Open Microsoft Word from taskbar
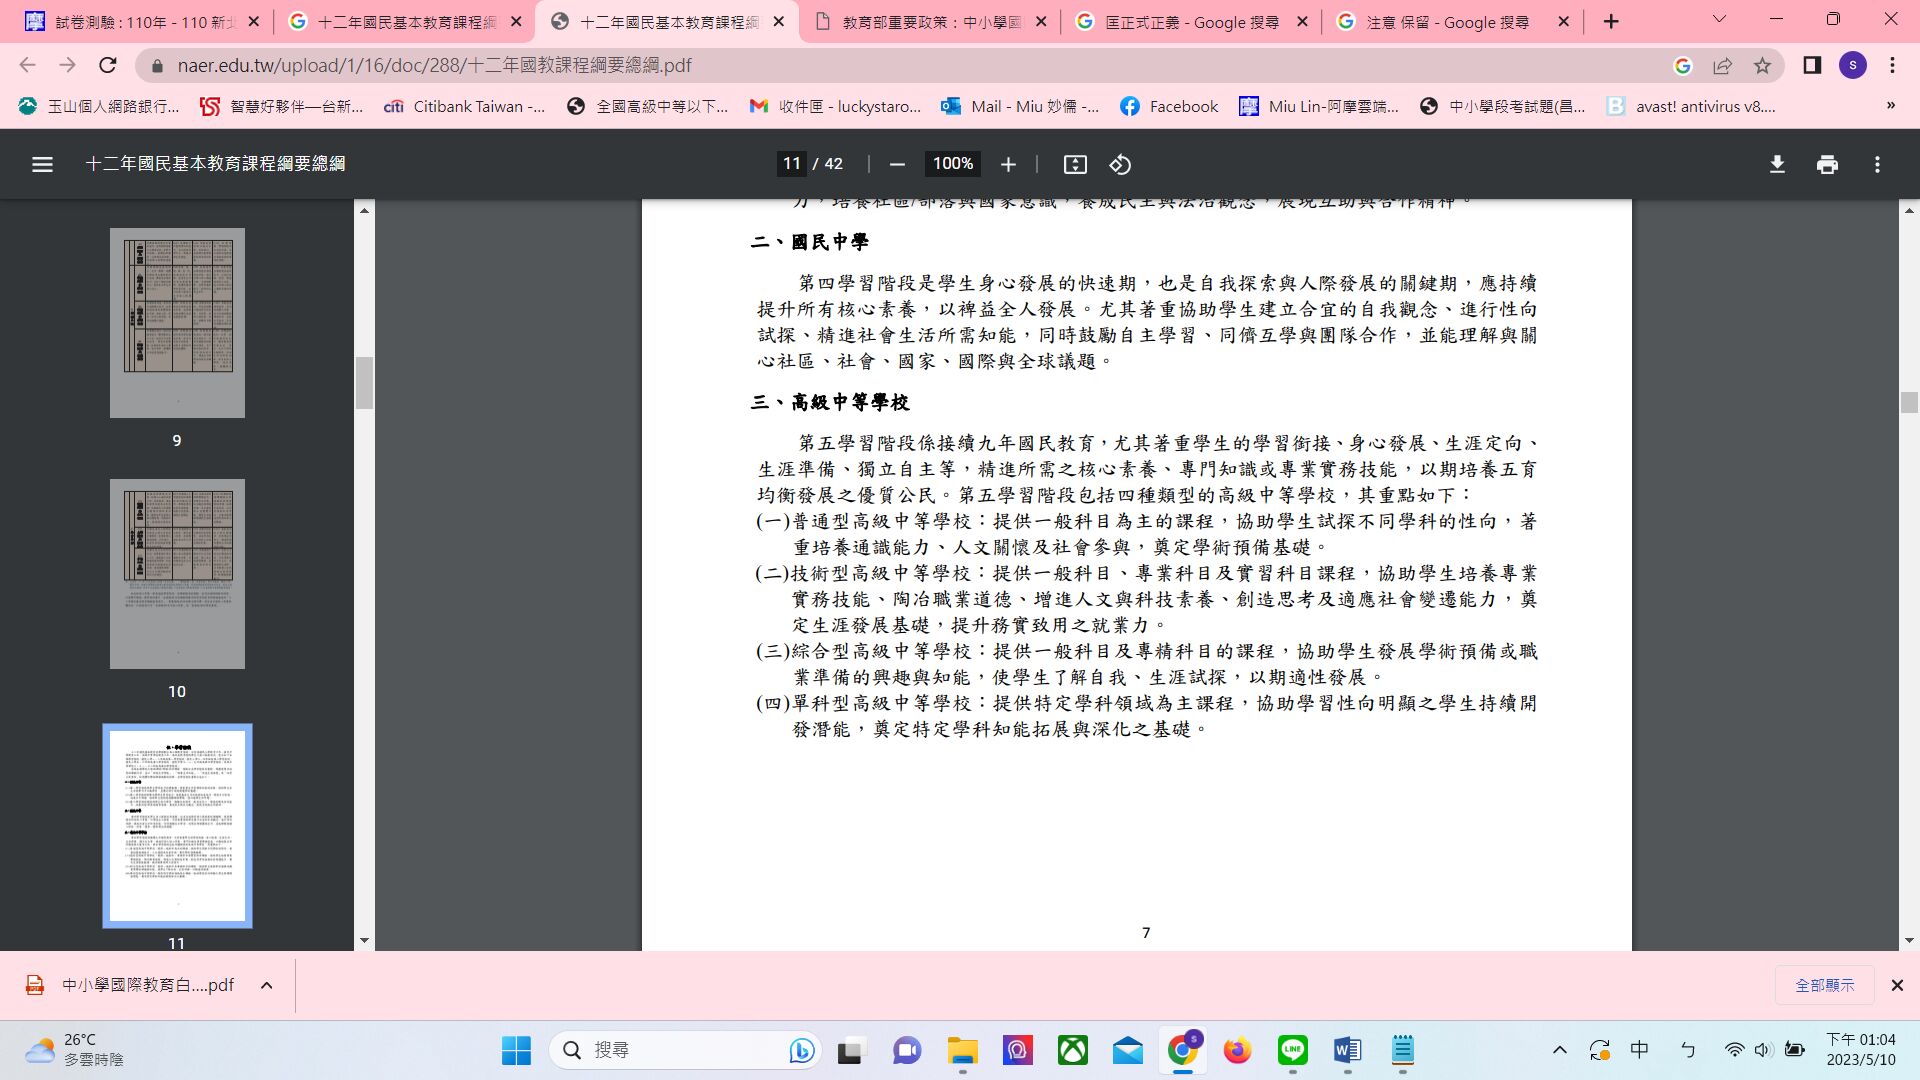 [1347, 1050]
